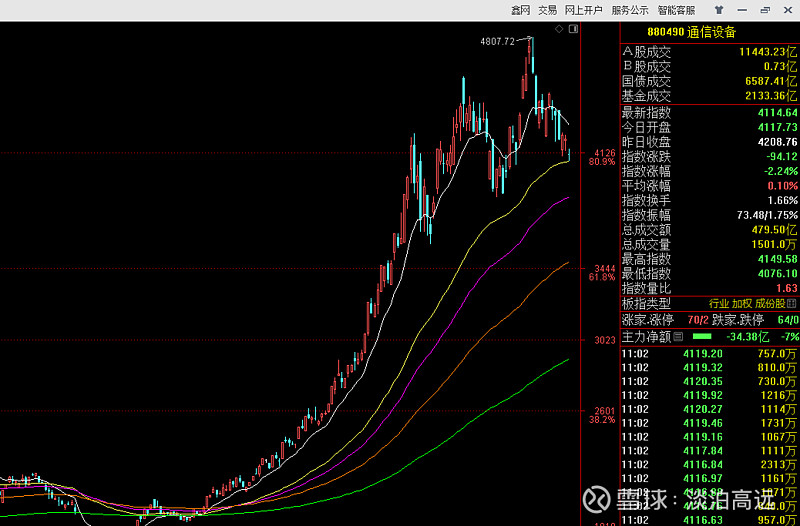Click the 880490 通信设备 title
Viewport: 800px width, 526px height.
[692, 32]
